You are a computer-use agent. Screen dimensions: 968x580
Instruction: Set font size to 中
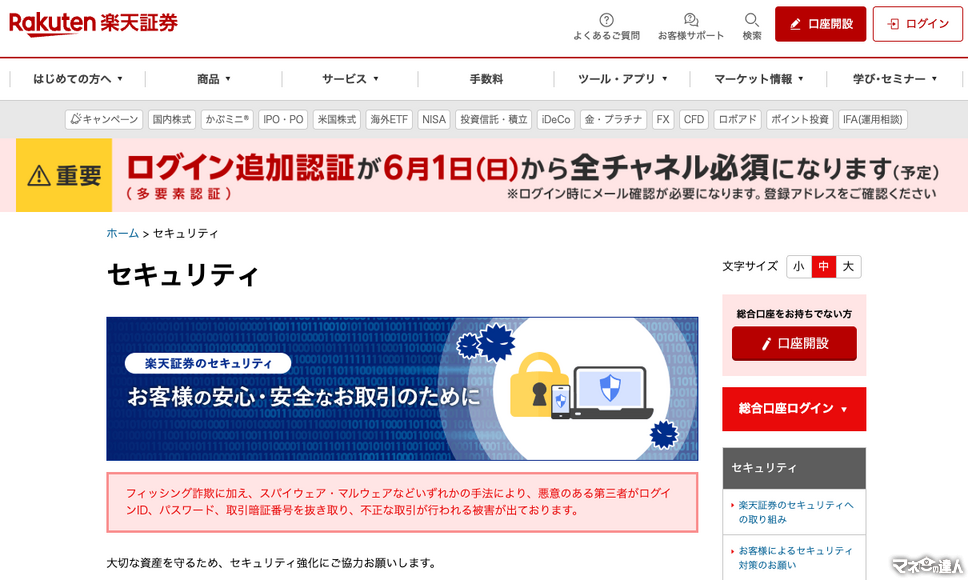tap(824, 267)
